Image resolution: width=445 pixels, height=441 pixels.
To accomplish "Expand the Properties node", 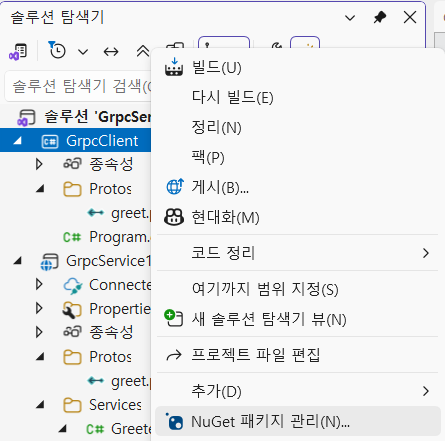I will click(x=39, y=308).
